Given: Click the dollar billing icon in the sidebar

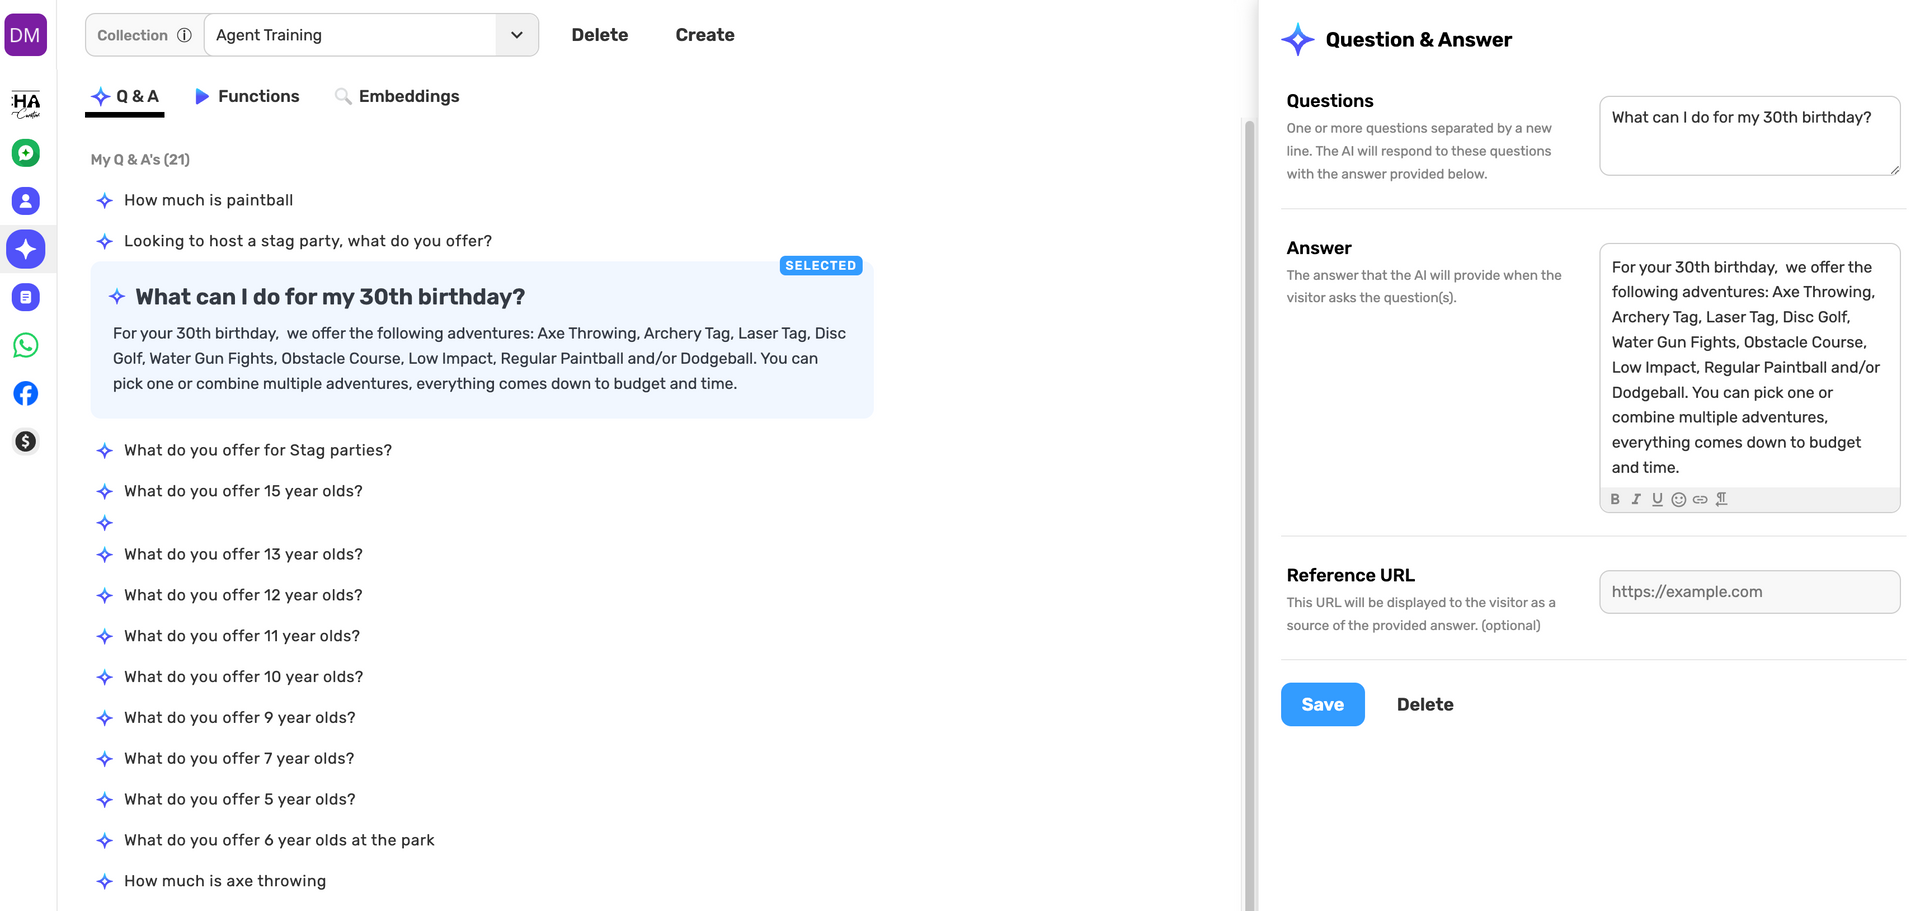Looking at the screenshot, I should [26, 441].
